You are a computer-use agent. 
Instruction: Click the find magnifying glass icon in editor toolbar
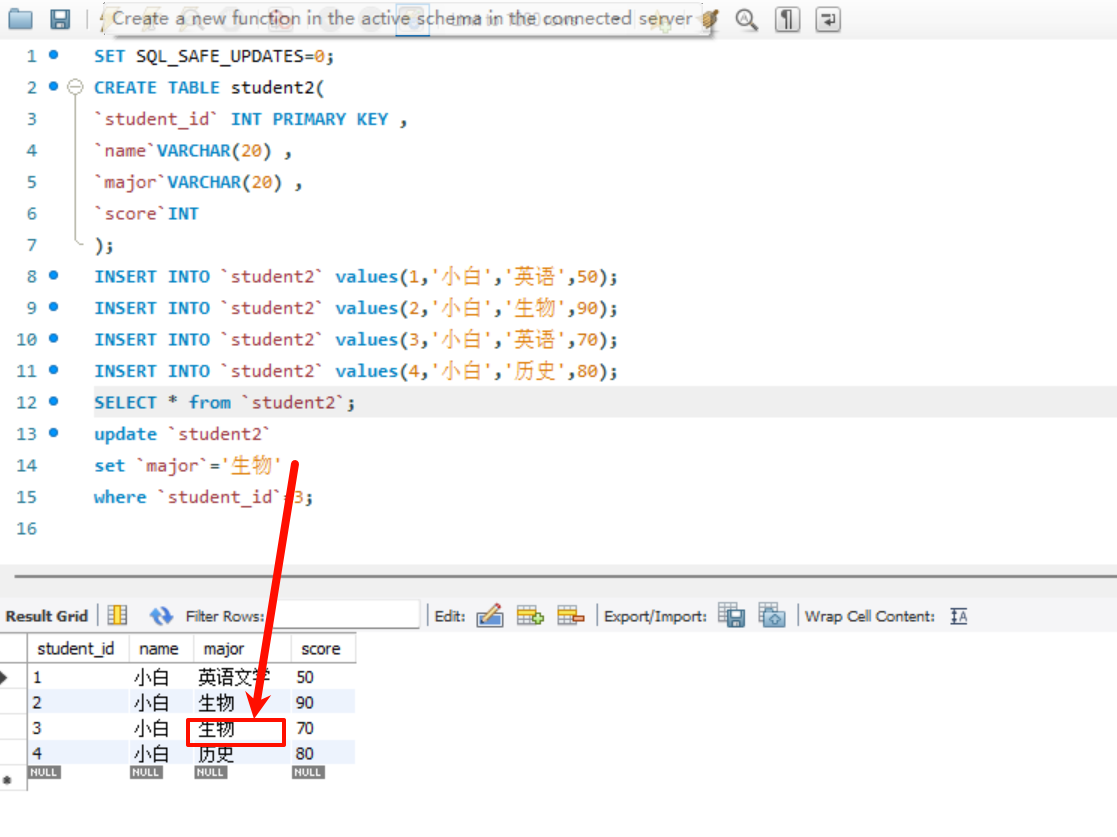(746, 19)
